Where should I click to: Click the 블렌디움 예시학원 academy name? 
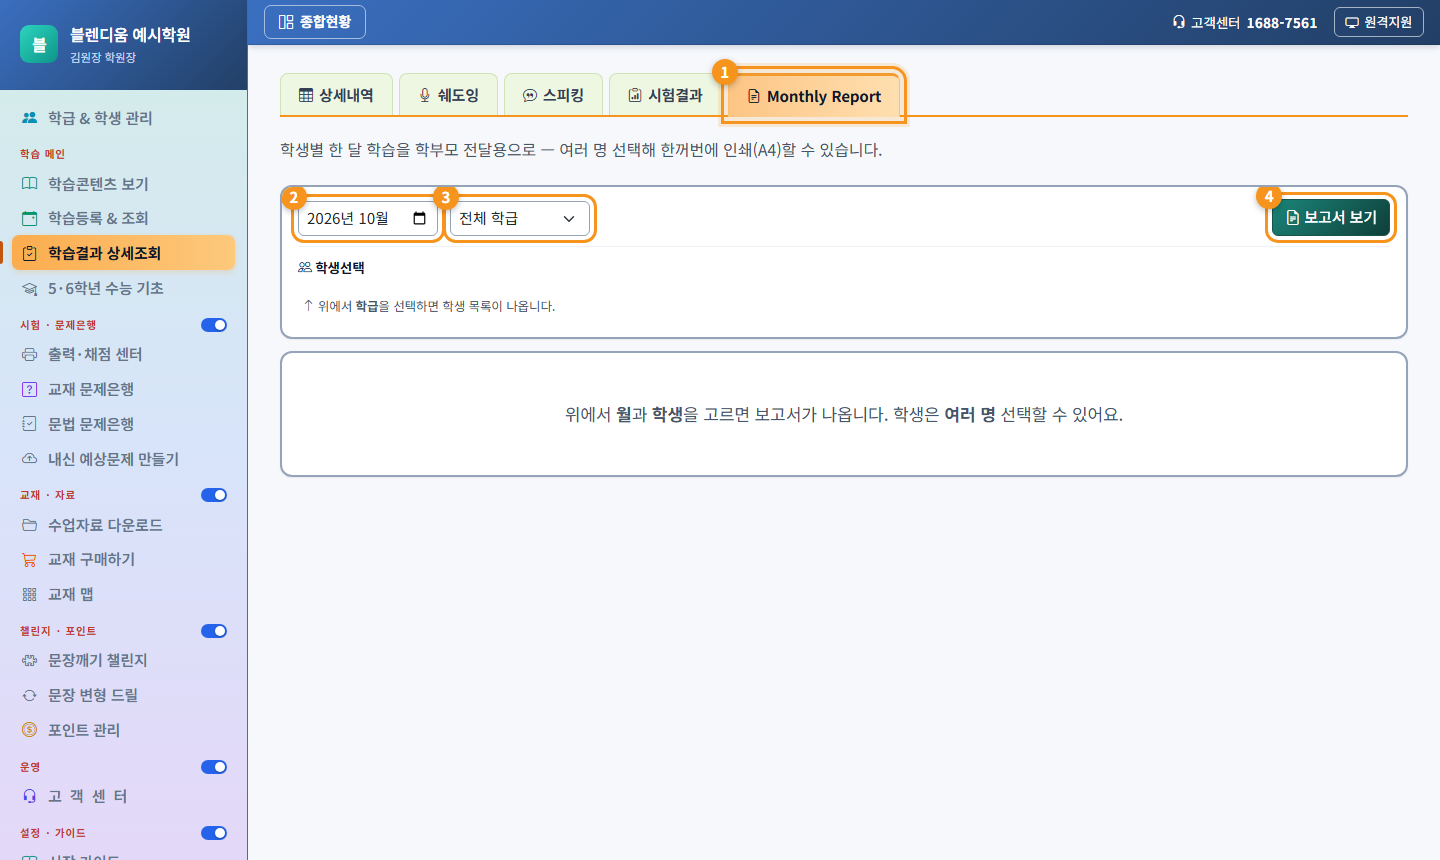point(130,34)
